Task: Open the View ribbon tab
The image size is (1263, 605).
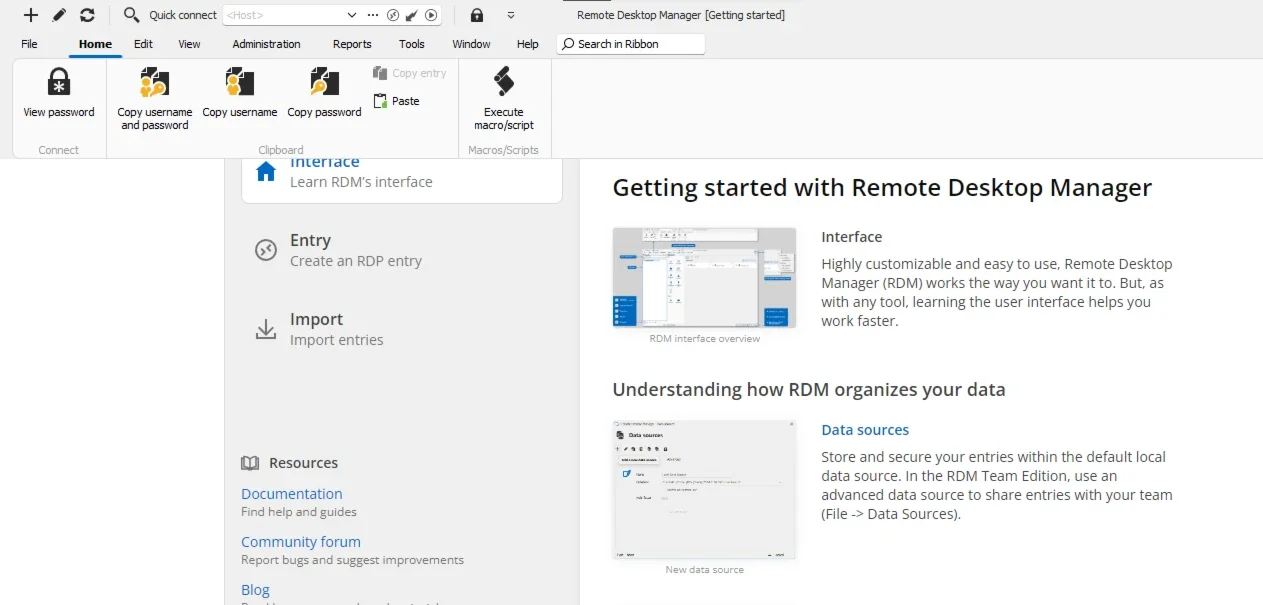Action: [189, 44]
